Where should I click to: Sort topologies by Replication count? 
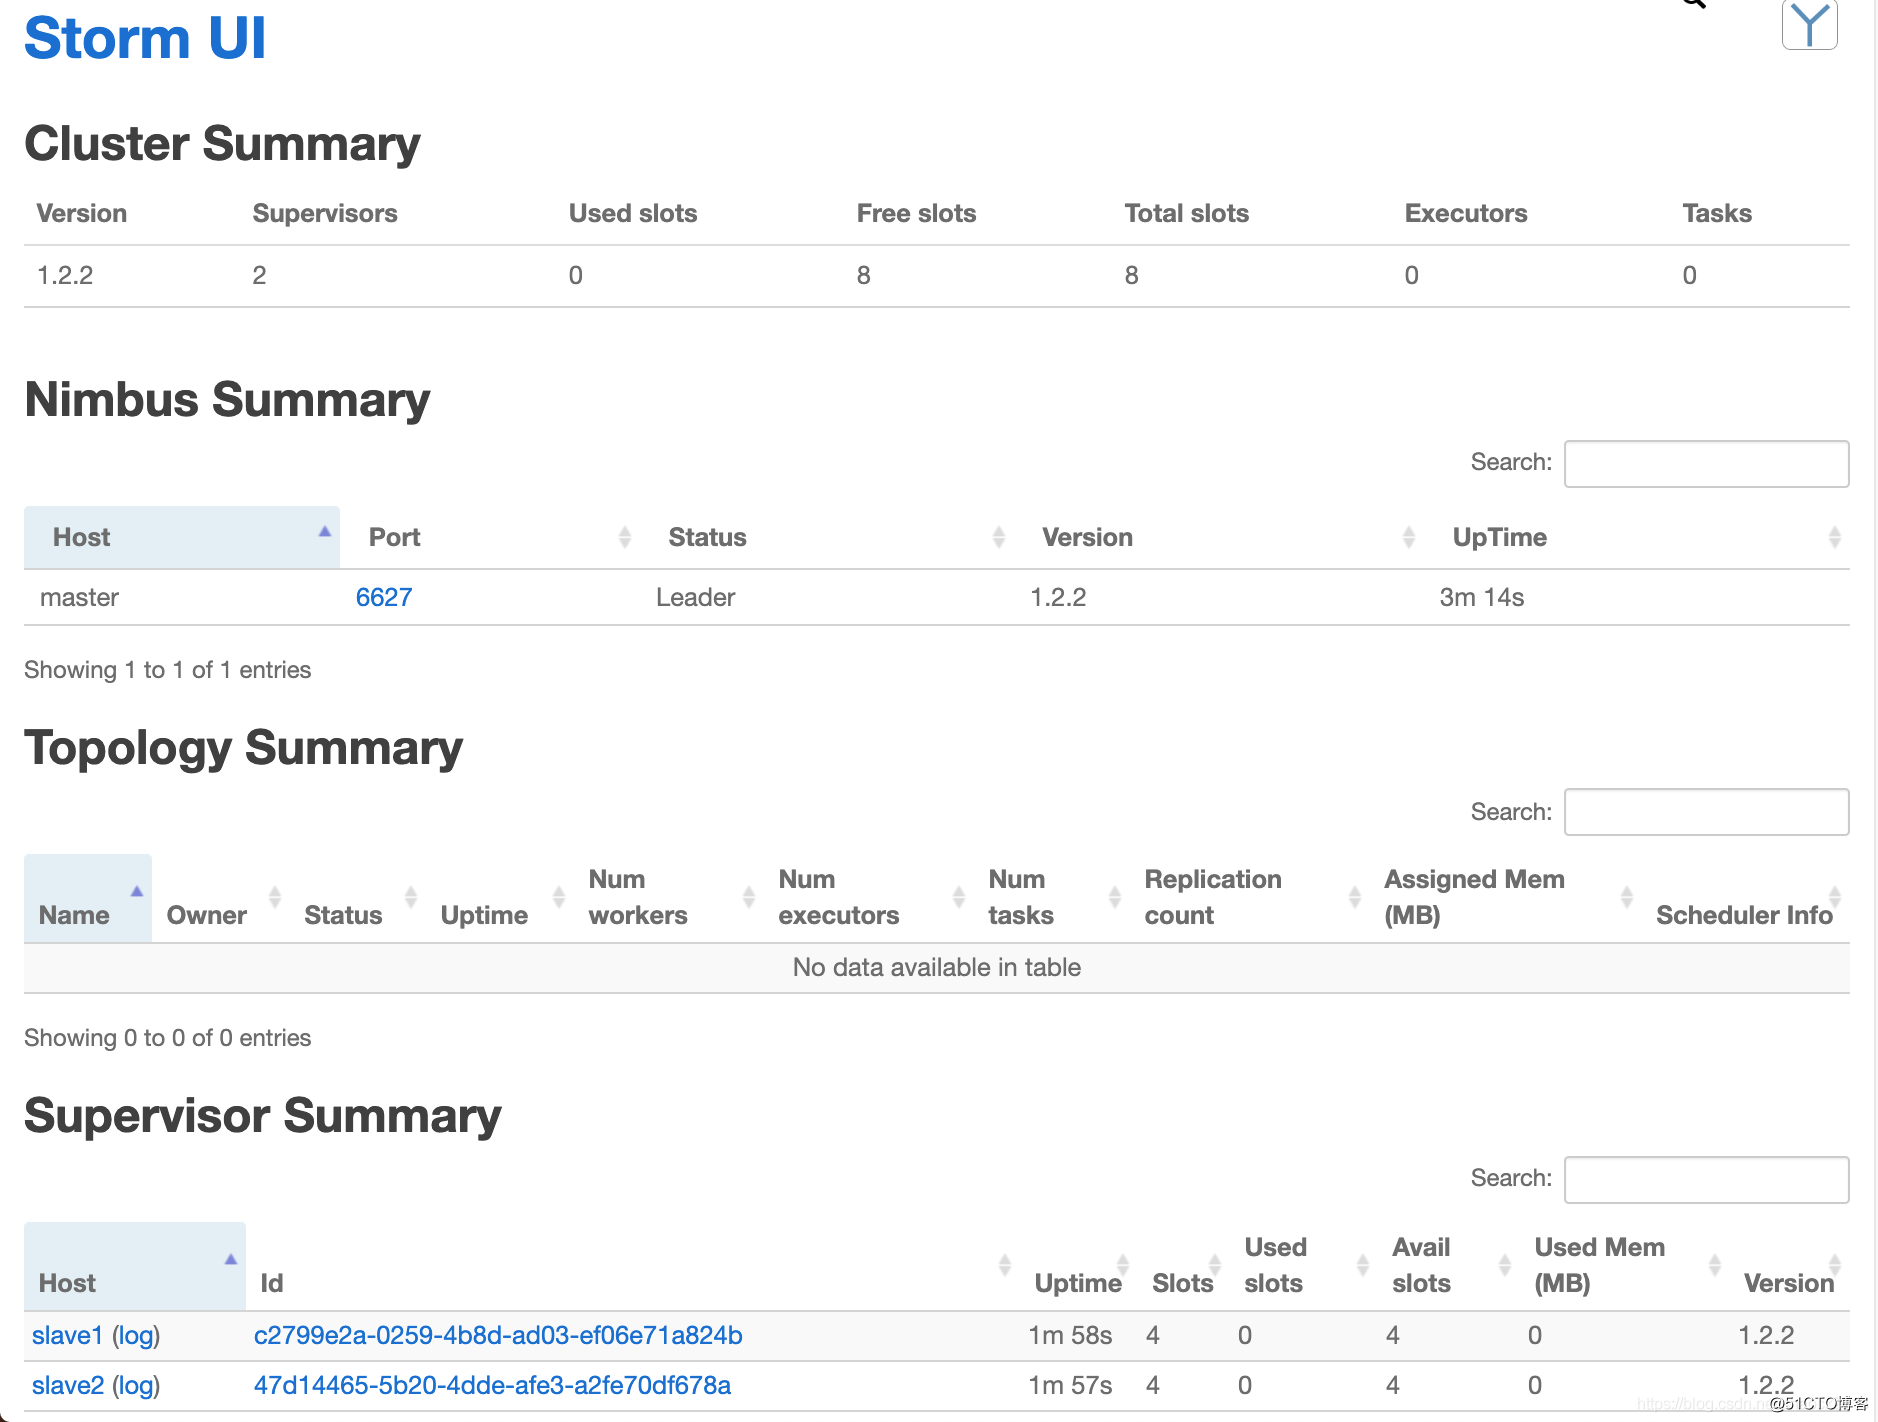click(x=1250, y=898)
